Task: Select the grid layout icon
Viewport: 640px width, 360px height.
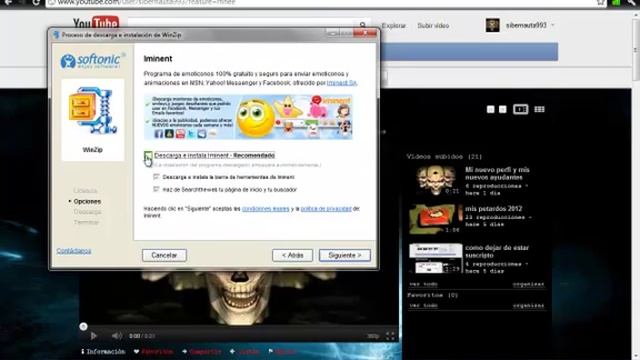Action: [539, 109]
